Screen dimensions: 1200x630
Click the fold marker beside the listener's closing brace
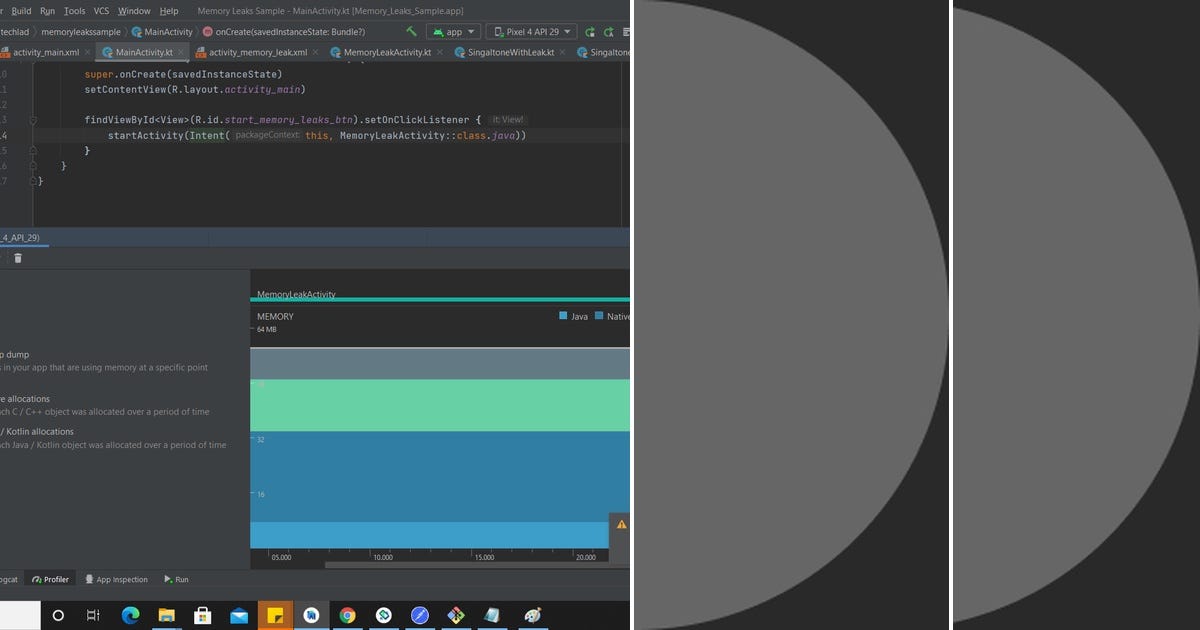point(32,150)
